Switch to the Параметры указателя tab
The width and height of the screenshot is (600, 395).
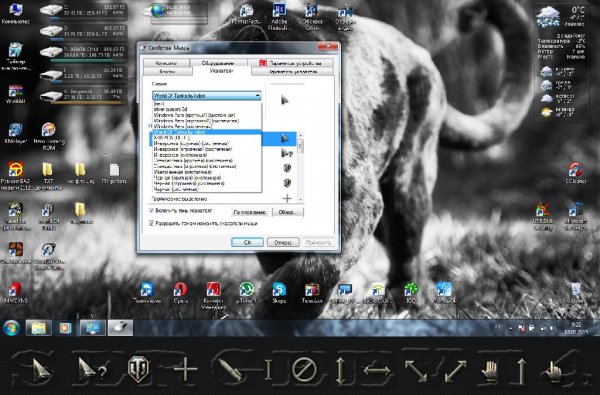click(293, 72)
